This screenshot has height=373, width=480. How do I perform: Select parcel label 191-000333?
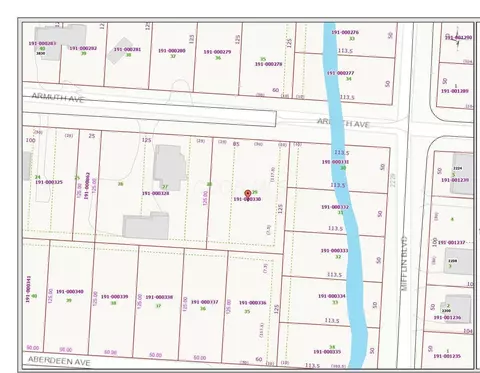point(334,251)
